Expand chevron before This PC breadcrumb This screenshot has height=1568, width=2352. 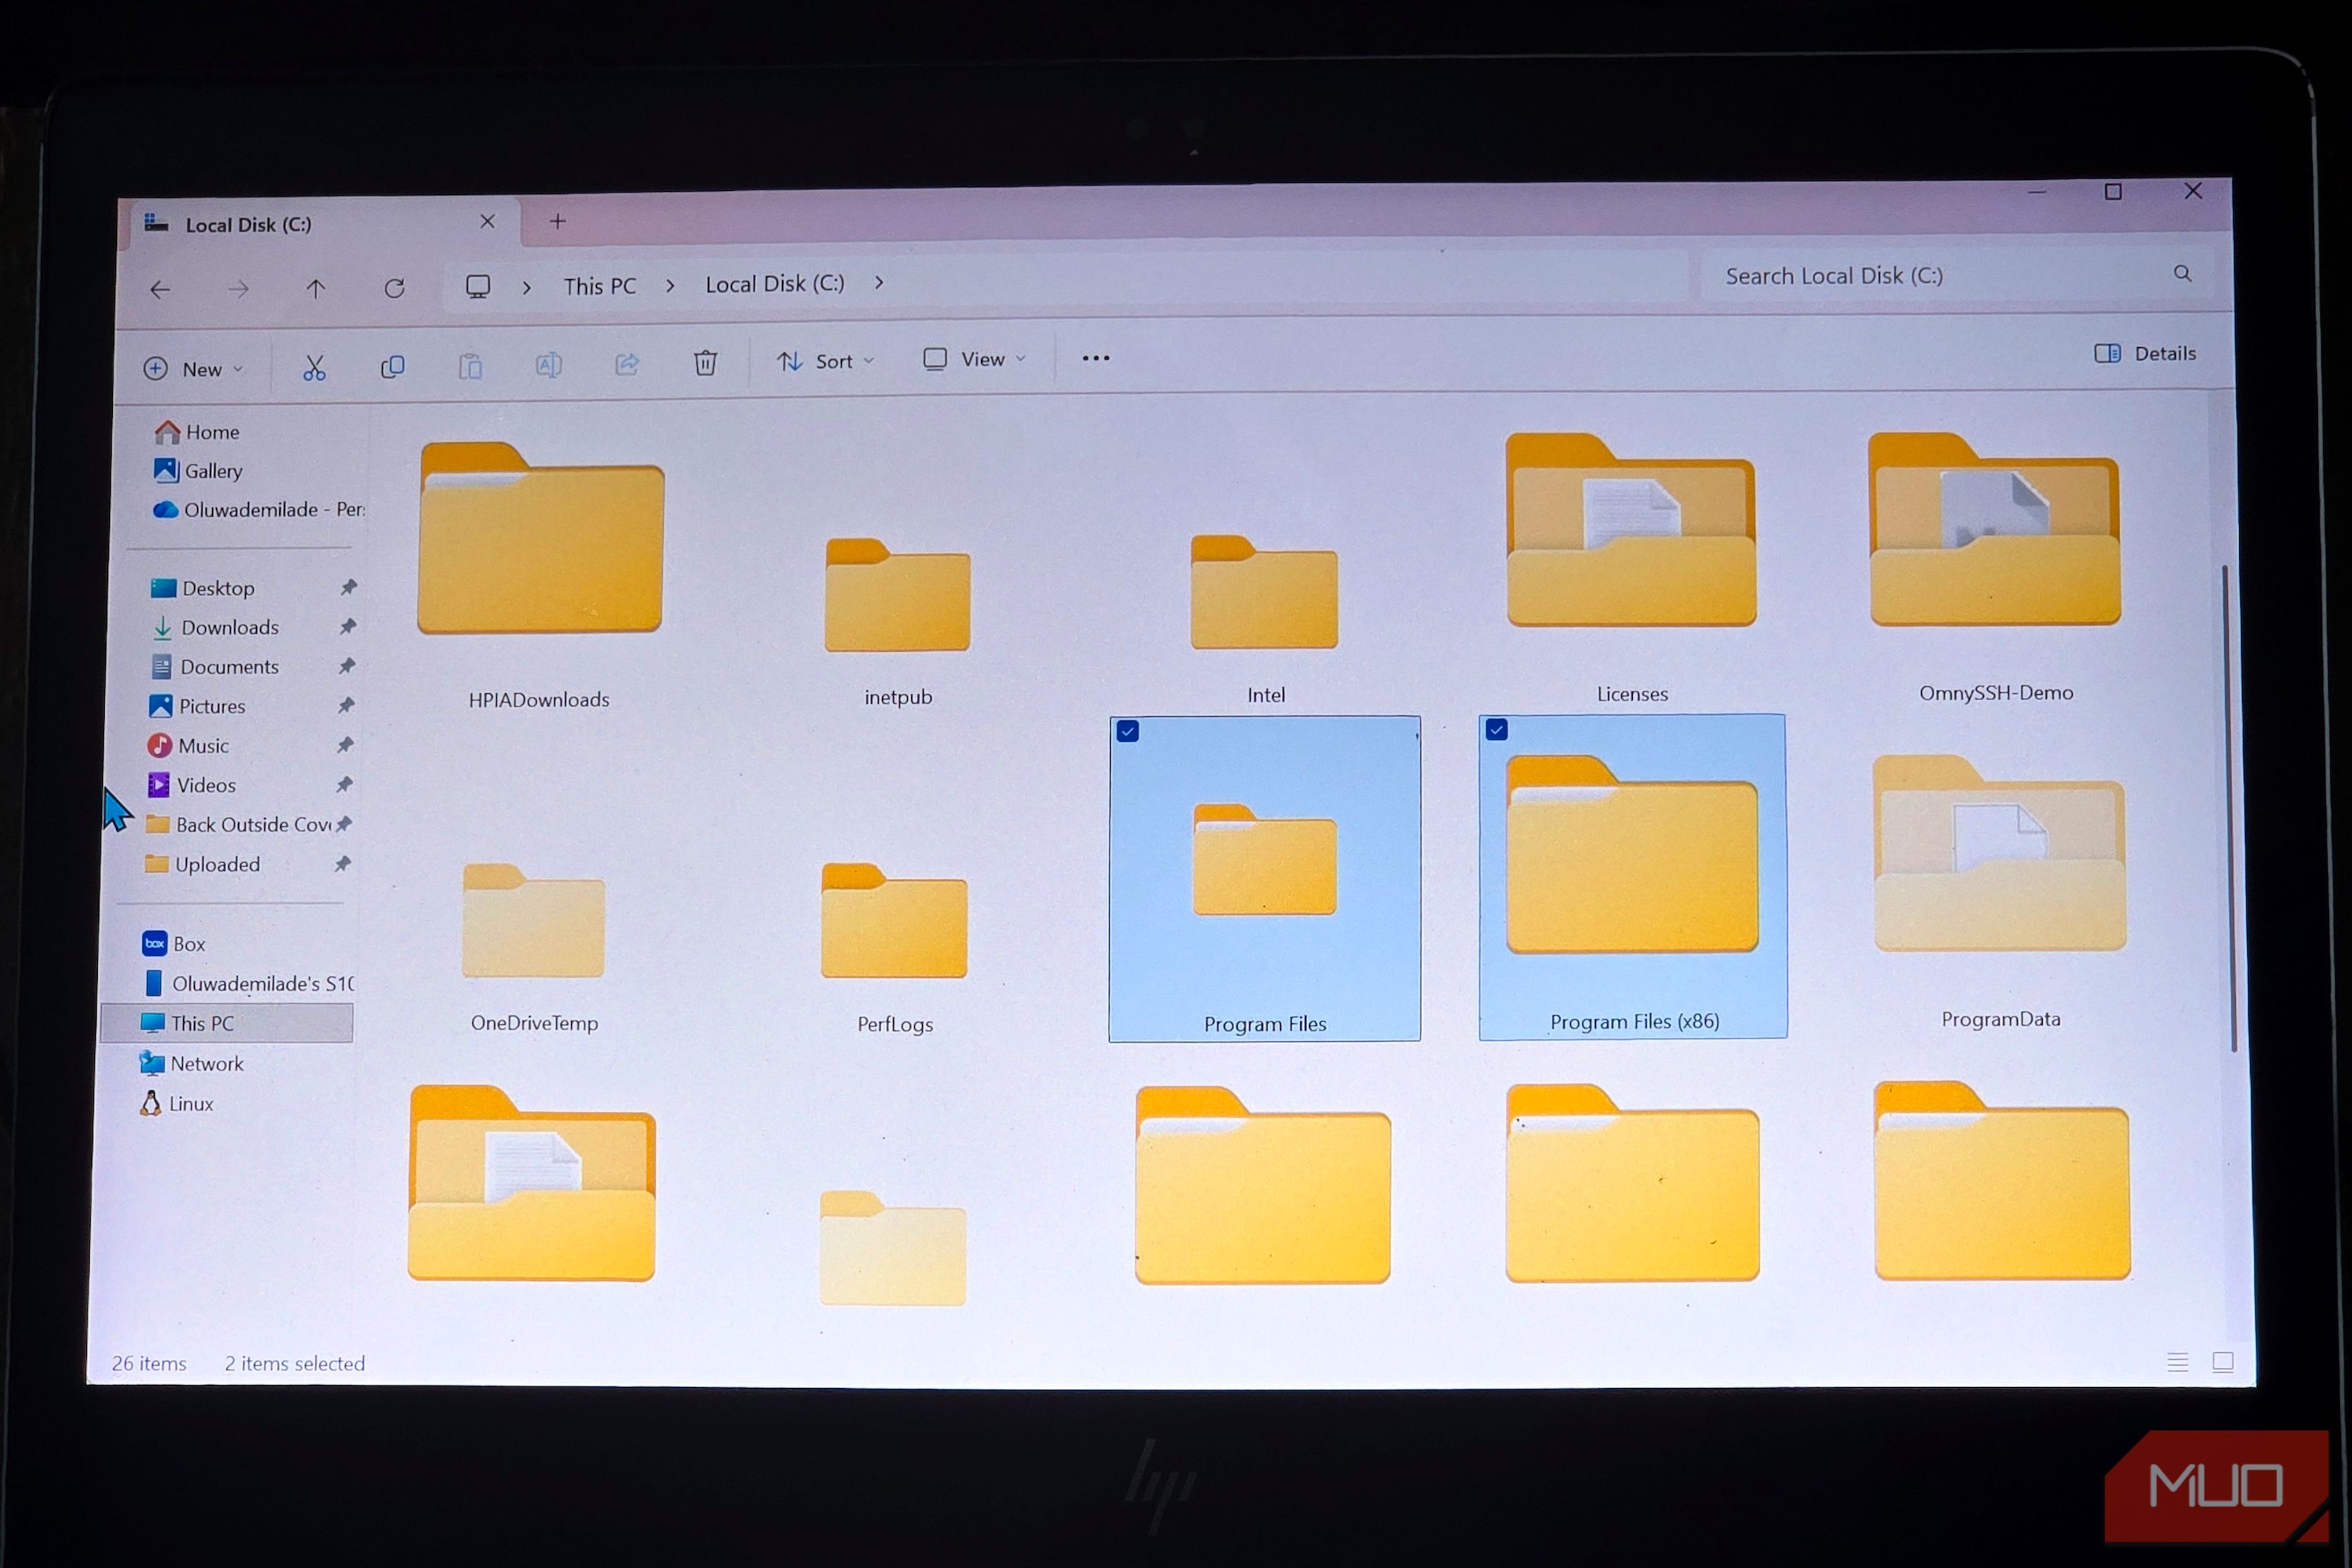pos(527,287)
